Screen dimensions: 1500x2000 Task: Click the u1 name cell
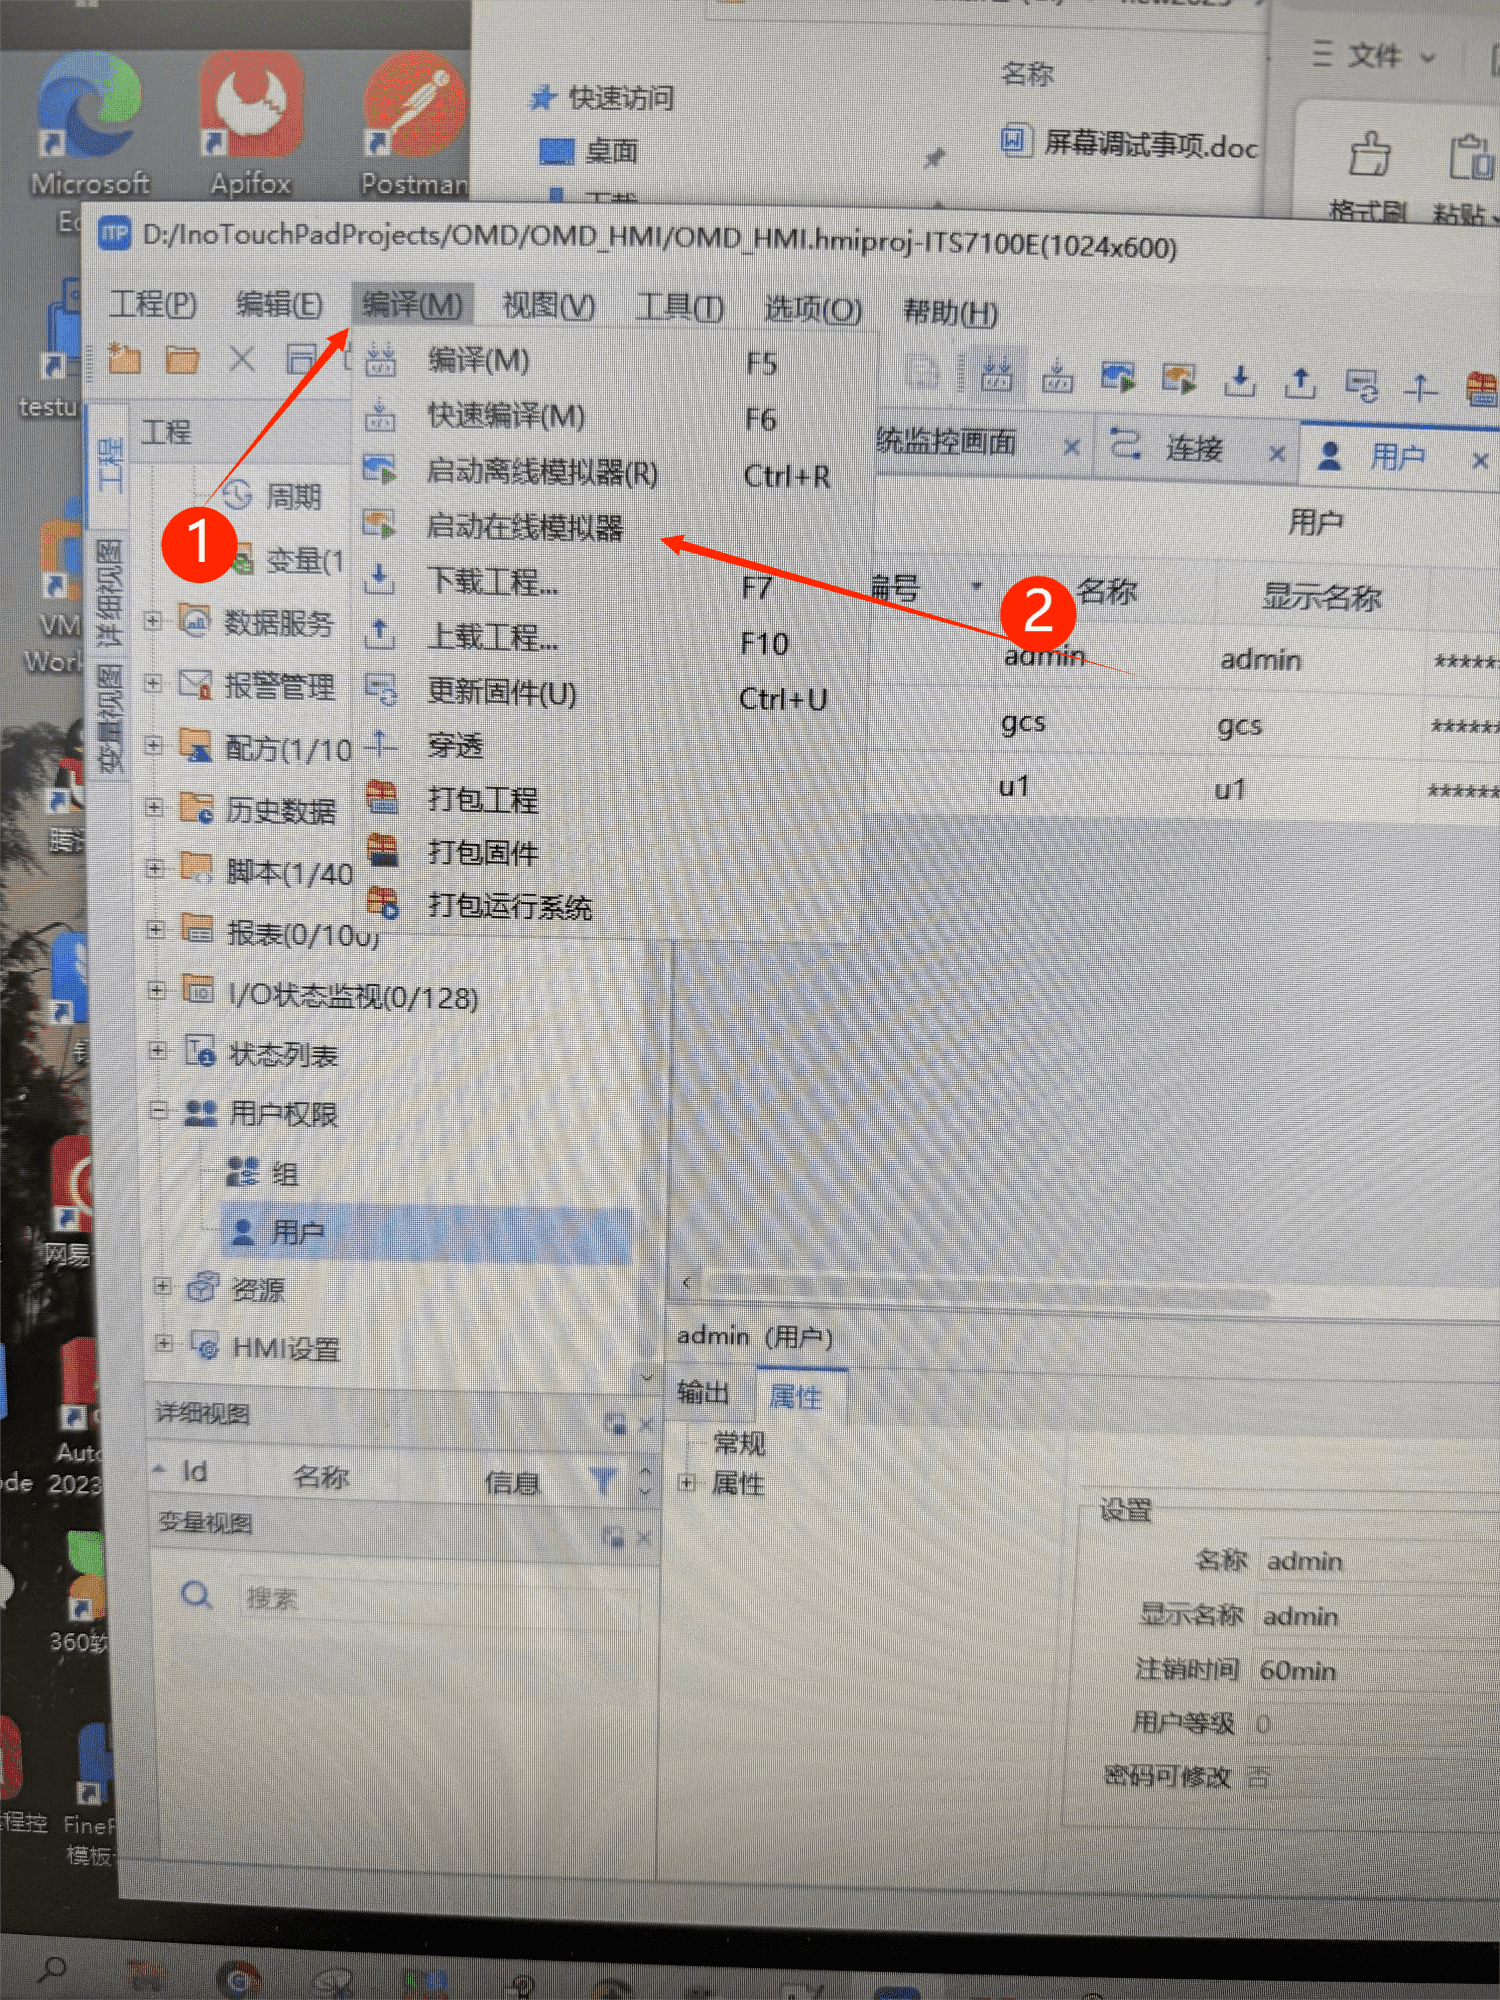(x=1014, y=787)
